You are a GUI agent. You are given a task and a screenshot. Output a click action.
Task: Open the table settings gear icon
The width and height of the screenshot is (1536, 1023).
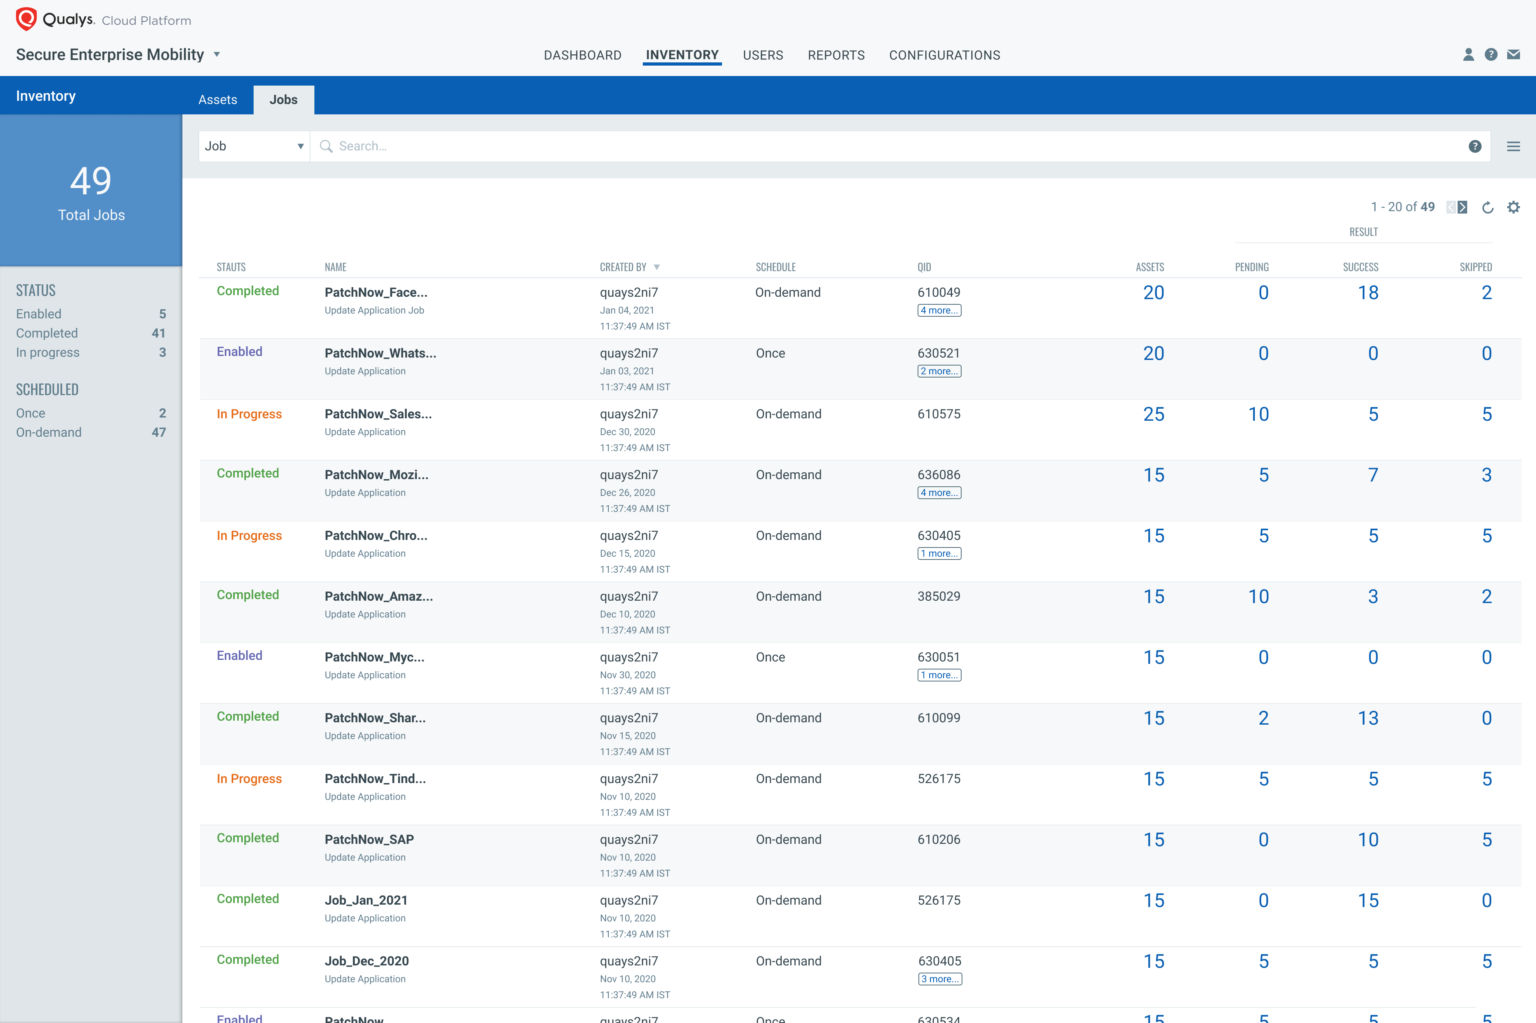click(x=1513, y=207)
